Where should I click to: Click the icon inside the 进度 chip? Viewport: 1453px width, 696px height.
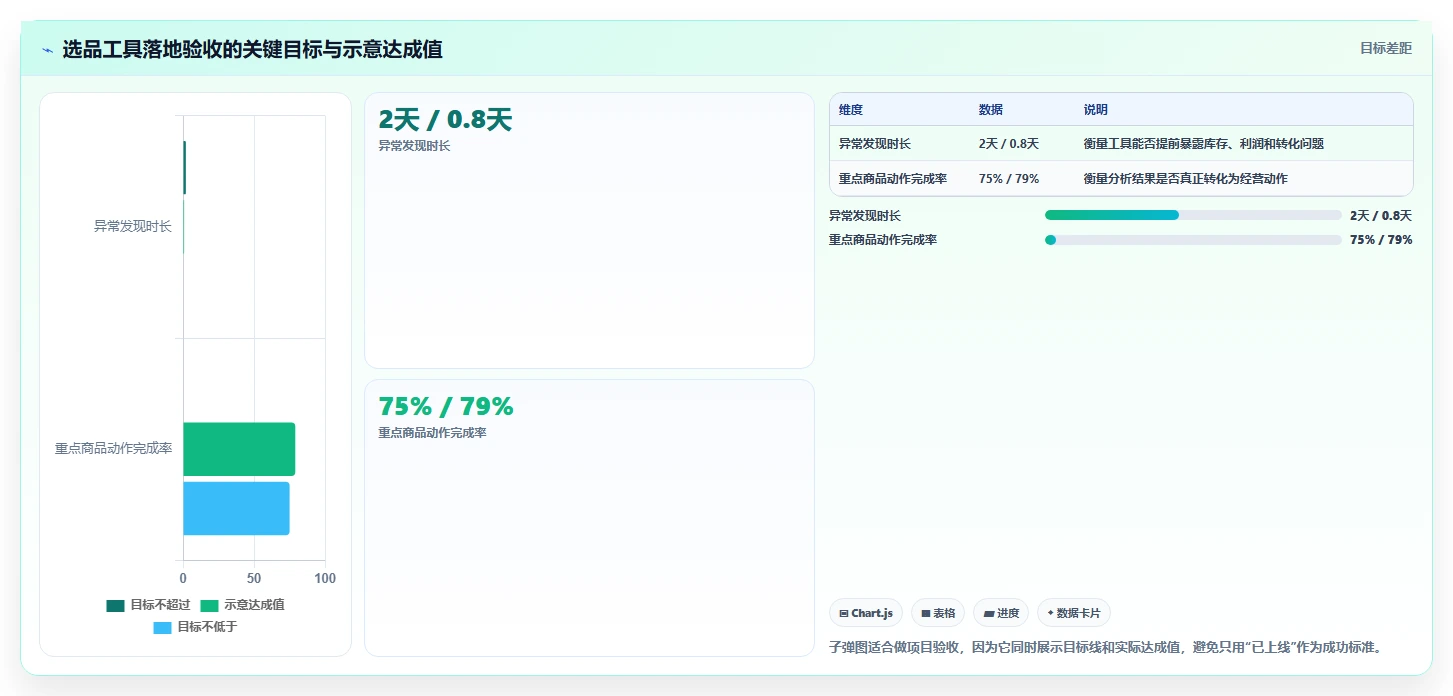point(989,614)
